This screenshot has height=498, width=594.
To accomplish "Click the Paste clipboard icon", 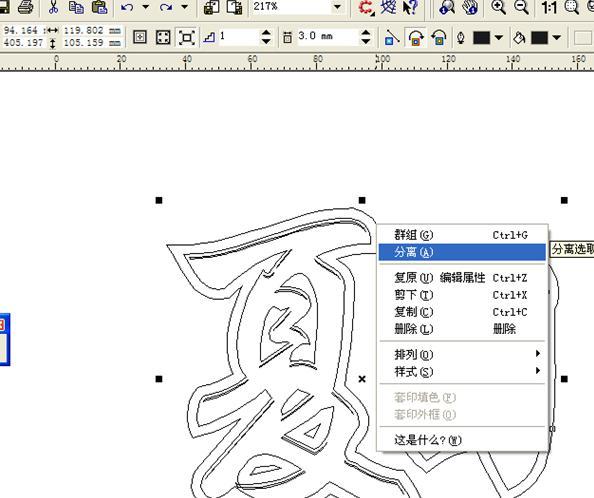I will pyautogui.click(x=100, y=7).
